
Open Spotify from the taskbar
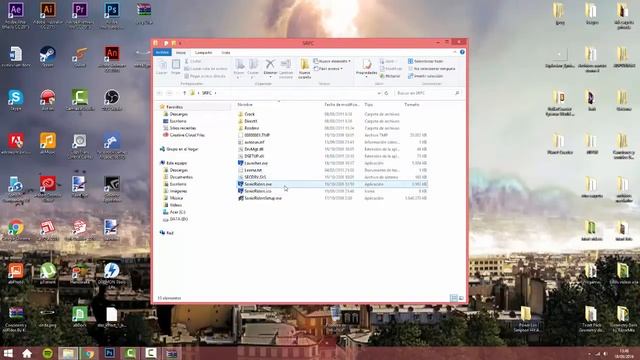coord(48,353)
